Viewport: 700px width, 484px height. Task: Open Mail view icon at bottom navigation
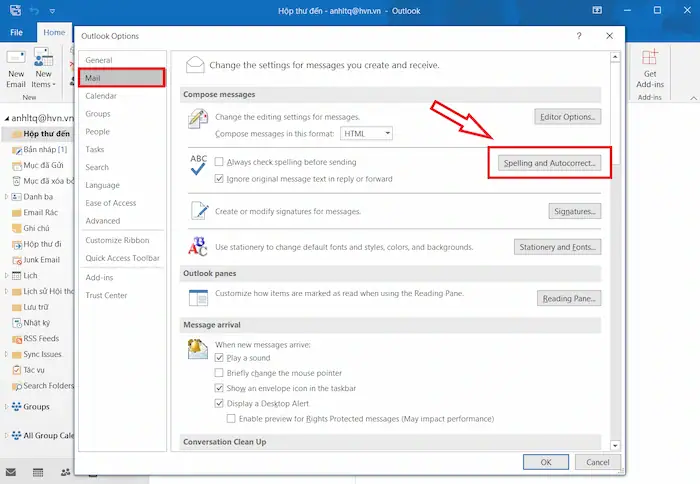coord(11,472)
